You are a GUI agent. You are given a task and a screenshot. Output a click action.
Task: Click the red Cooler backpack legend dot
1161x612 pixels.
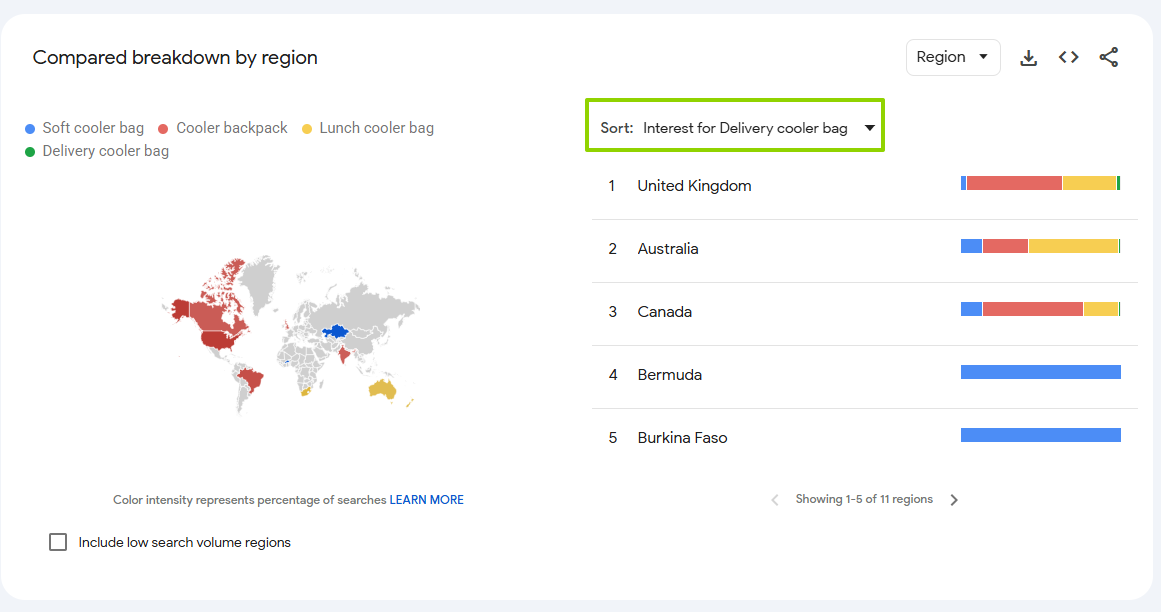coord(163,129)
